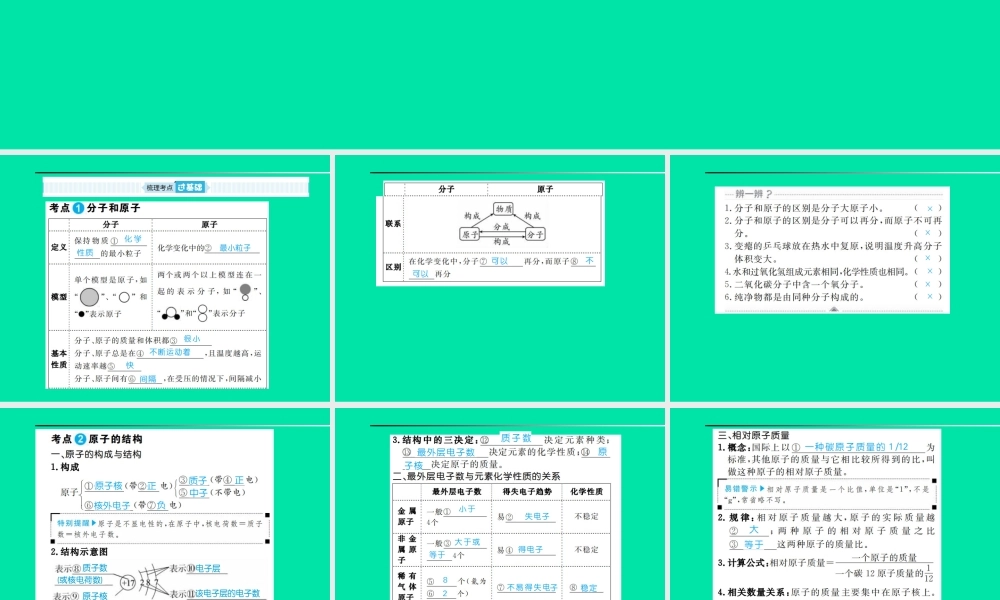
Task: Click the heading 二、最外层电子数与元素化学性质的关系
Action: coord(476,477)
